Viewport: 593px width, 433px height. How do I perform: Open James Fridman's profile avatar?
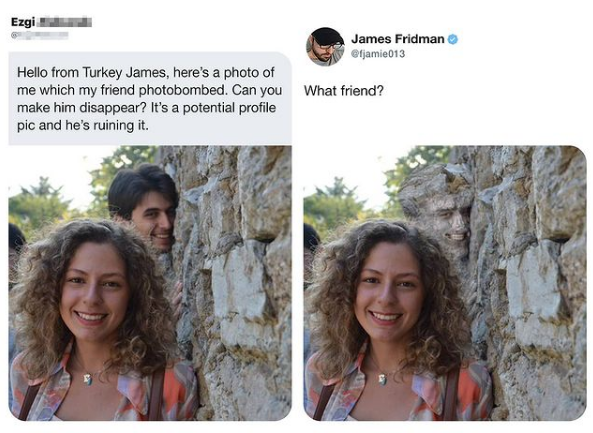[325, 47]
